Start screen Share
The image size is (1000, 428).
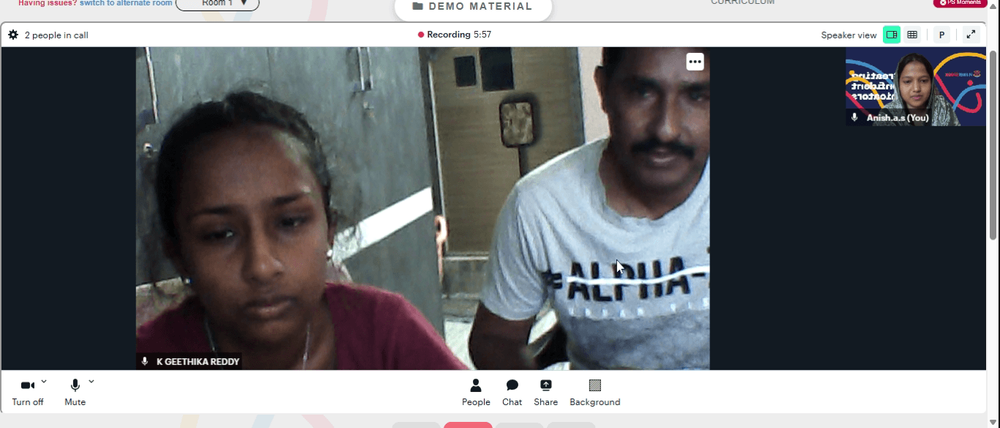click(x=546, y=392)
